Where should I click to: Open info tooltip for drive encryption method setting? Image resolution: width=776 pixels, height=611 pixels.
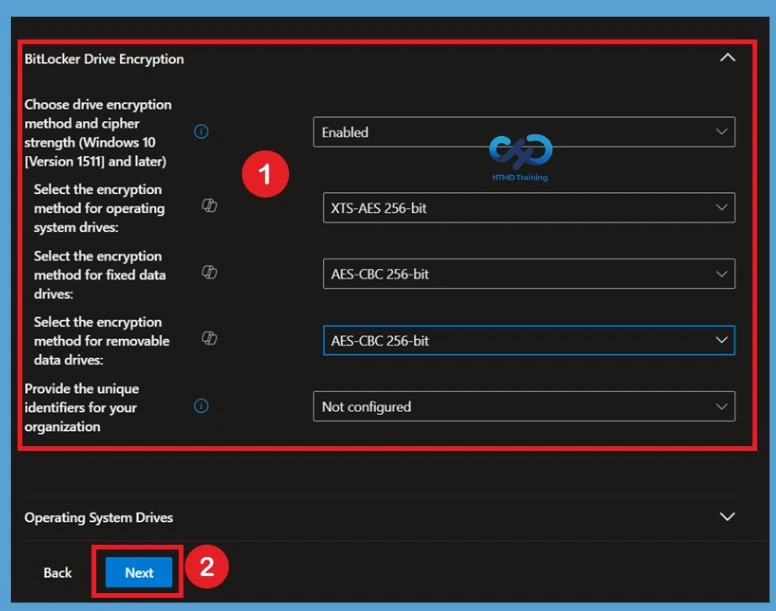click(x=201, y=132)
